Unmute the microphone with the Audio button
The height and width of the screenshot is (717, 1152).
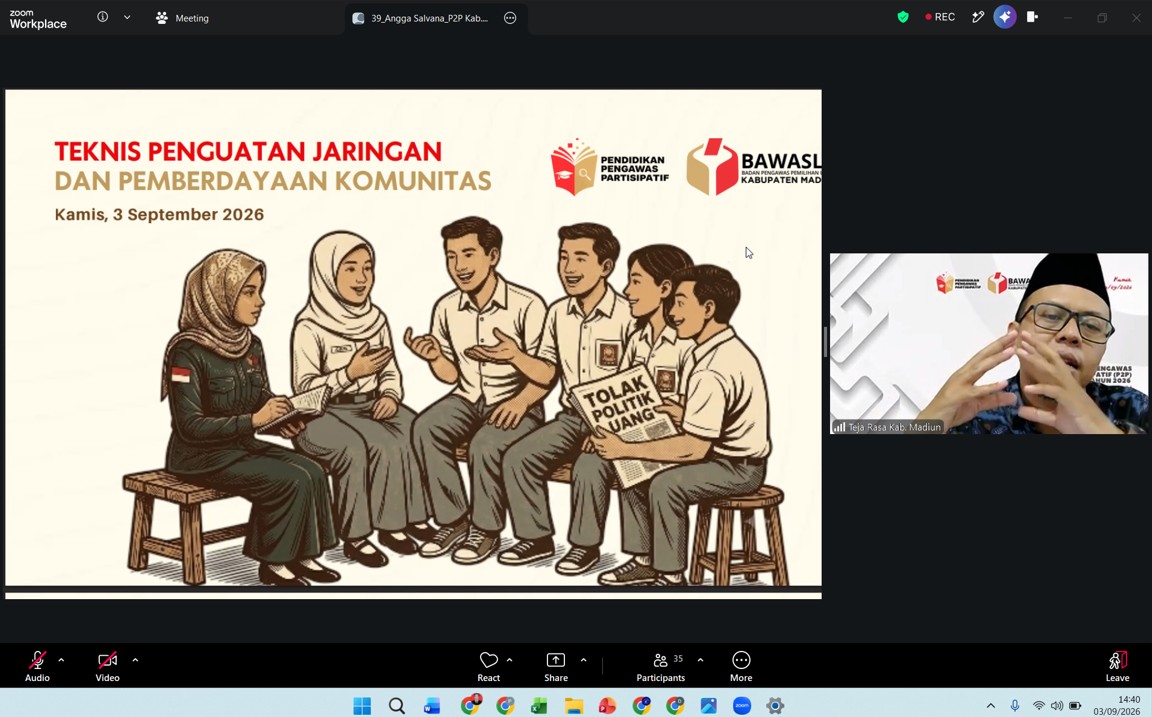(x=37, y=666)
